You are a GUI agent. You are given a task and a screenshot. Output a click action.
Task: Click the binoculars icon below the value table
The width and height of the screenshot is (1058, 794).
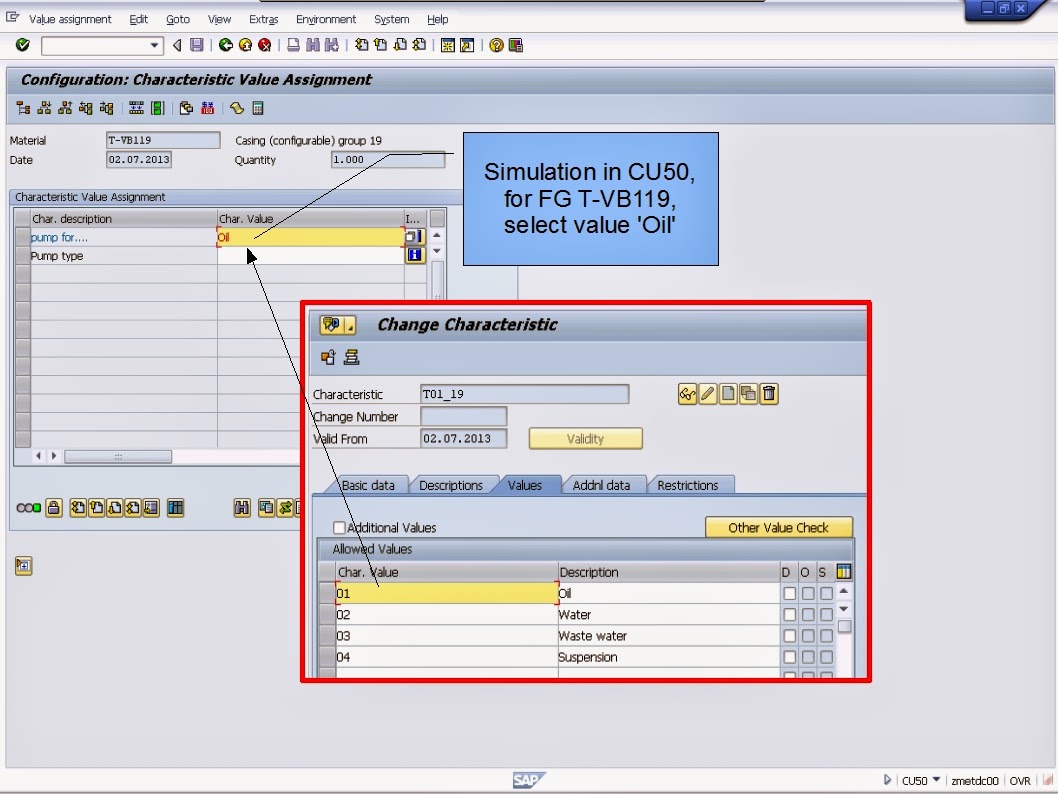click(x=242, y=508)
